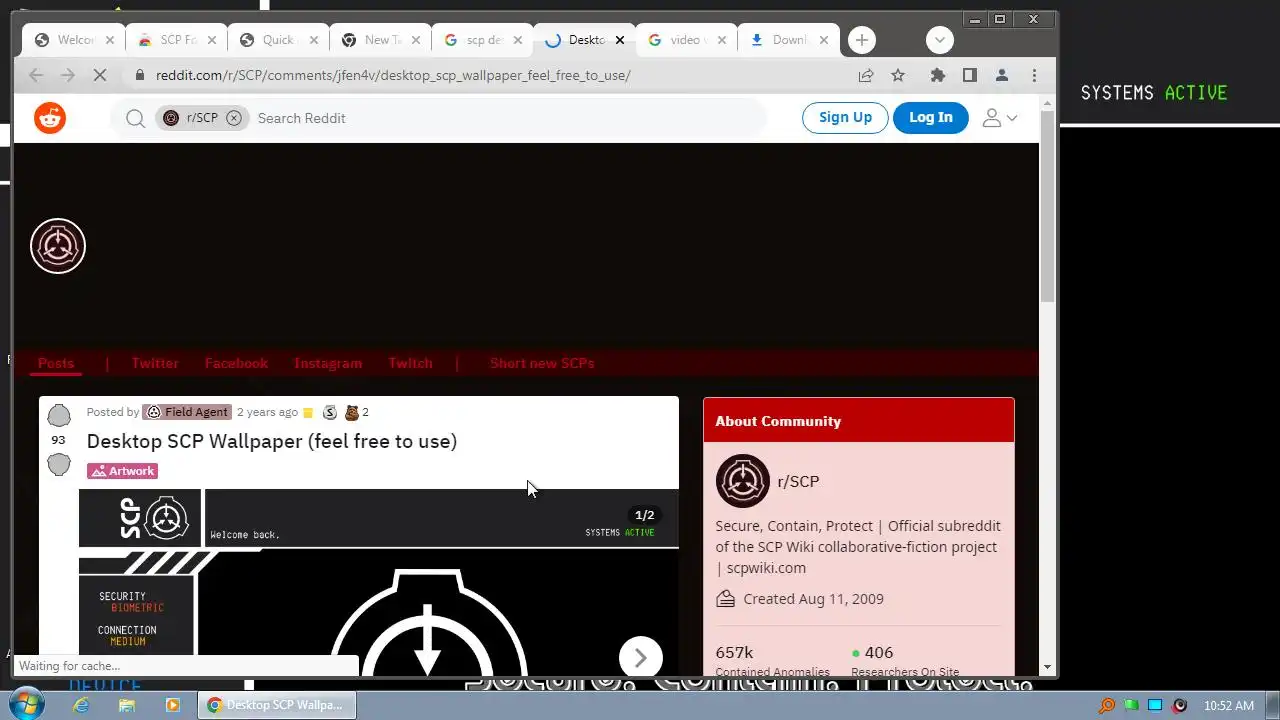Click the Chrome taskbar window button
The width and height of the screenshot is (1280, 720).
(x=276, y=705)
